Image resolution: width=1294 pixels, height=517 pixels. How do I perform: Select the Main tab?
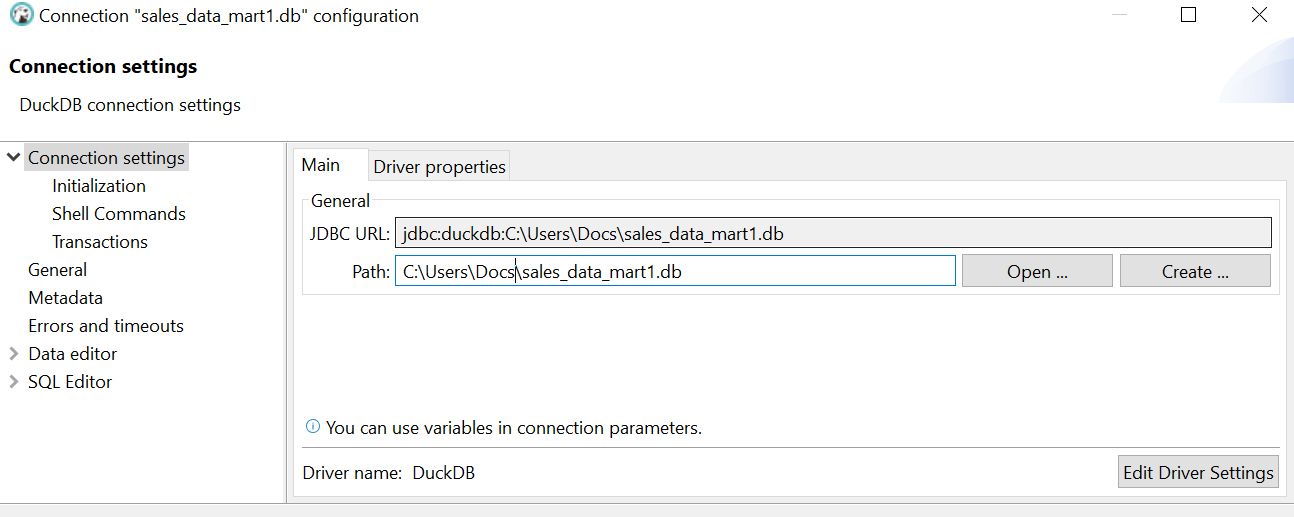(x=321, y=165)
